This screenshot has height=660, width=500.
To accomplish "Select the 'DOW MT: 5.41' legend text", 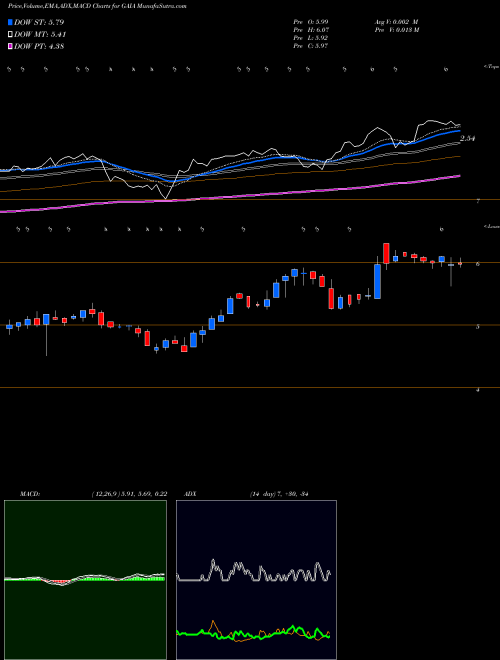I will [40, 35].
